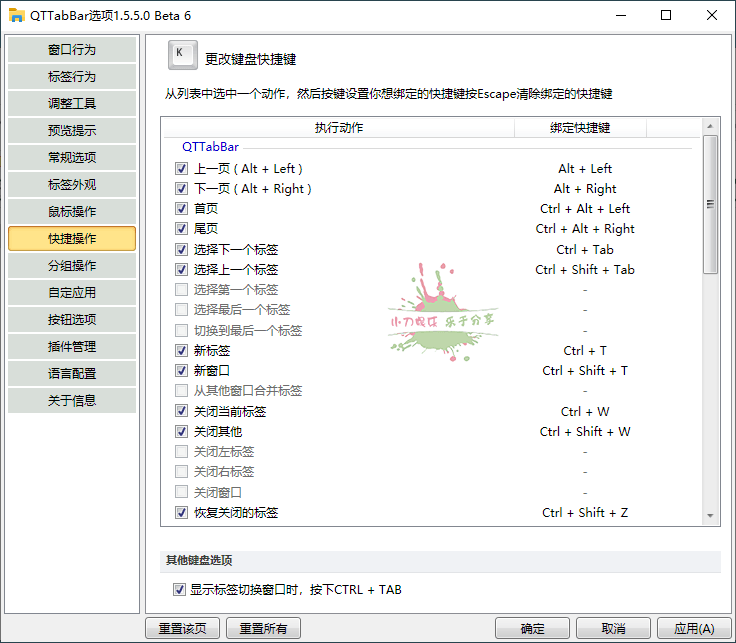This screenshot has height=643, width=736.
Task: Go to the 关于信息 tab
Action: point(72,401)
